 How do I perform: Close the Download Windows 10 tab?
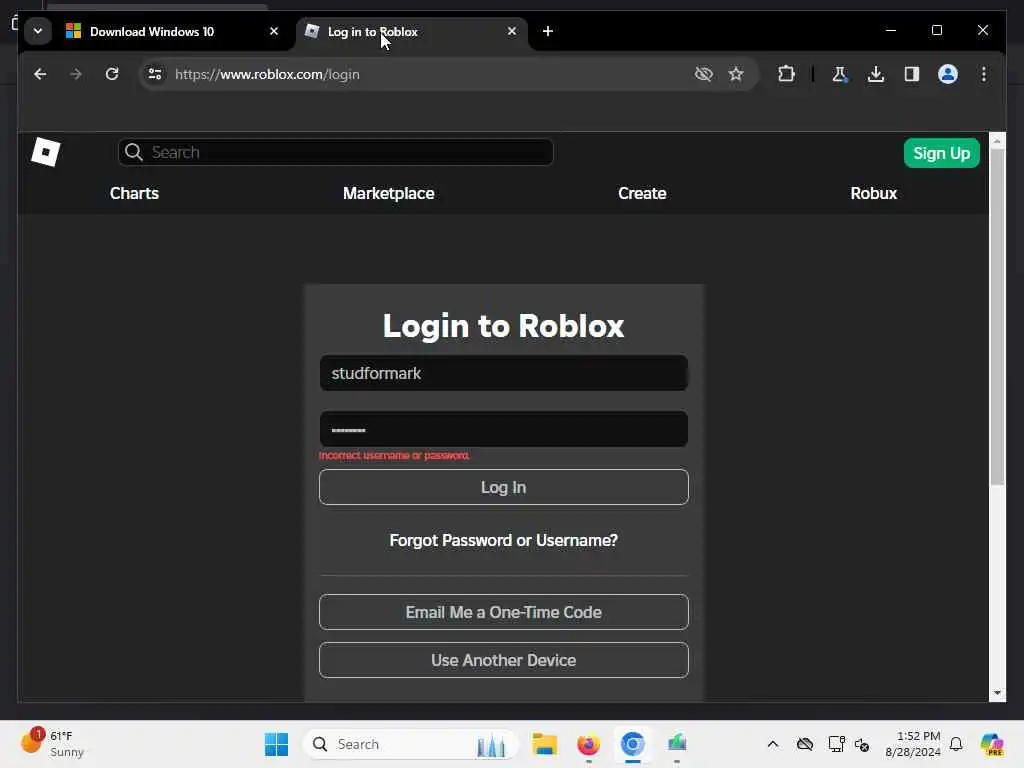click(274, 31)
